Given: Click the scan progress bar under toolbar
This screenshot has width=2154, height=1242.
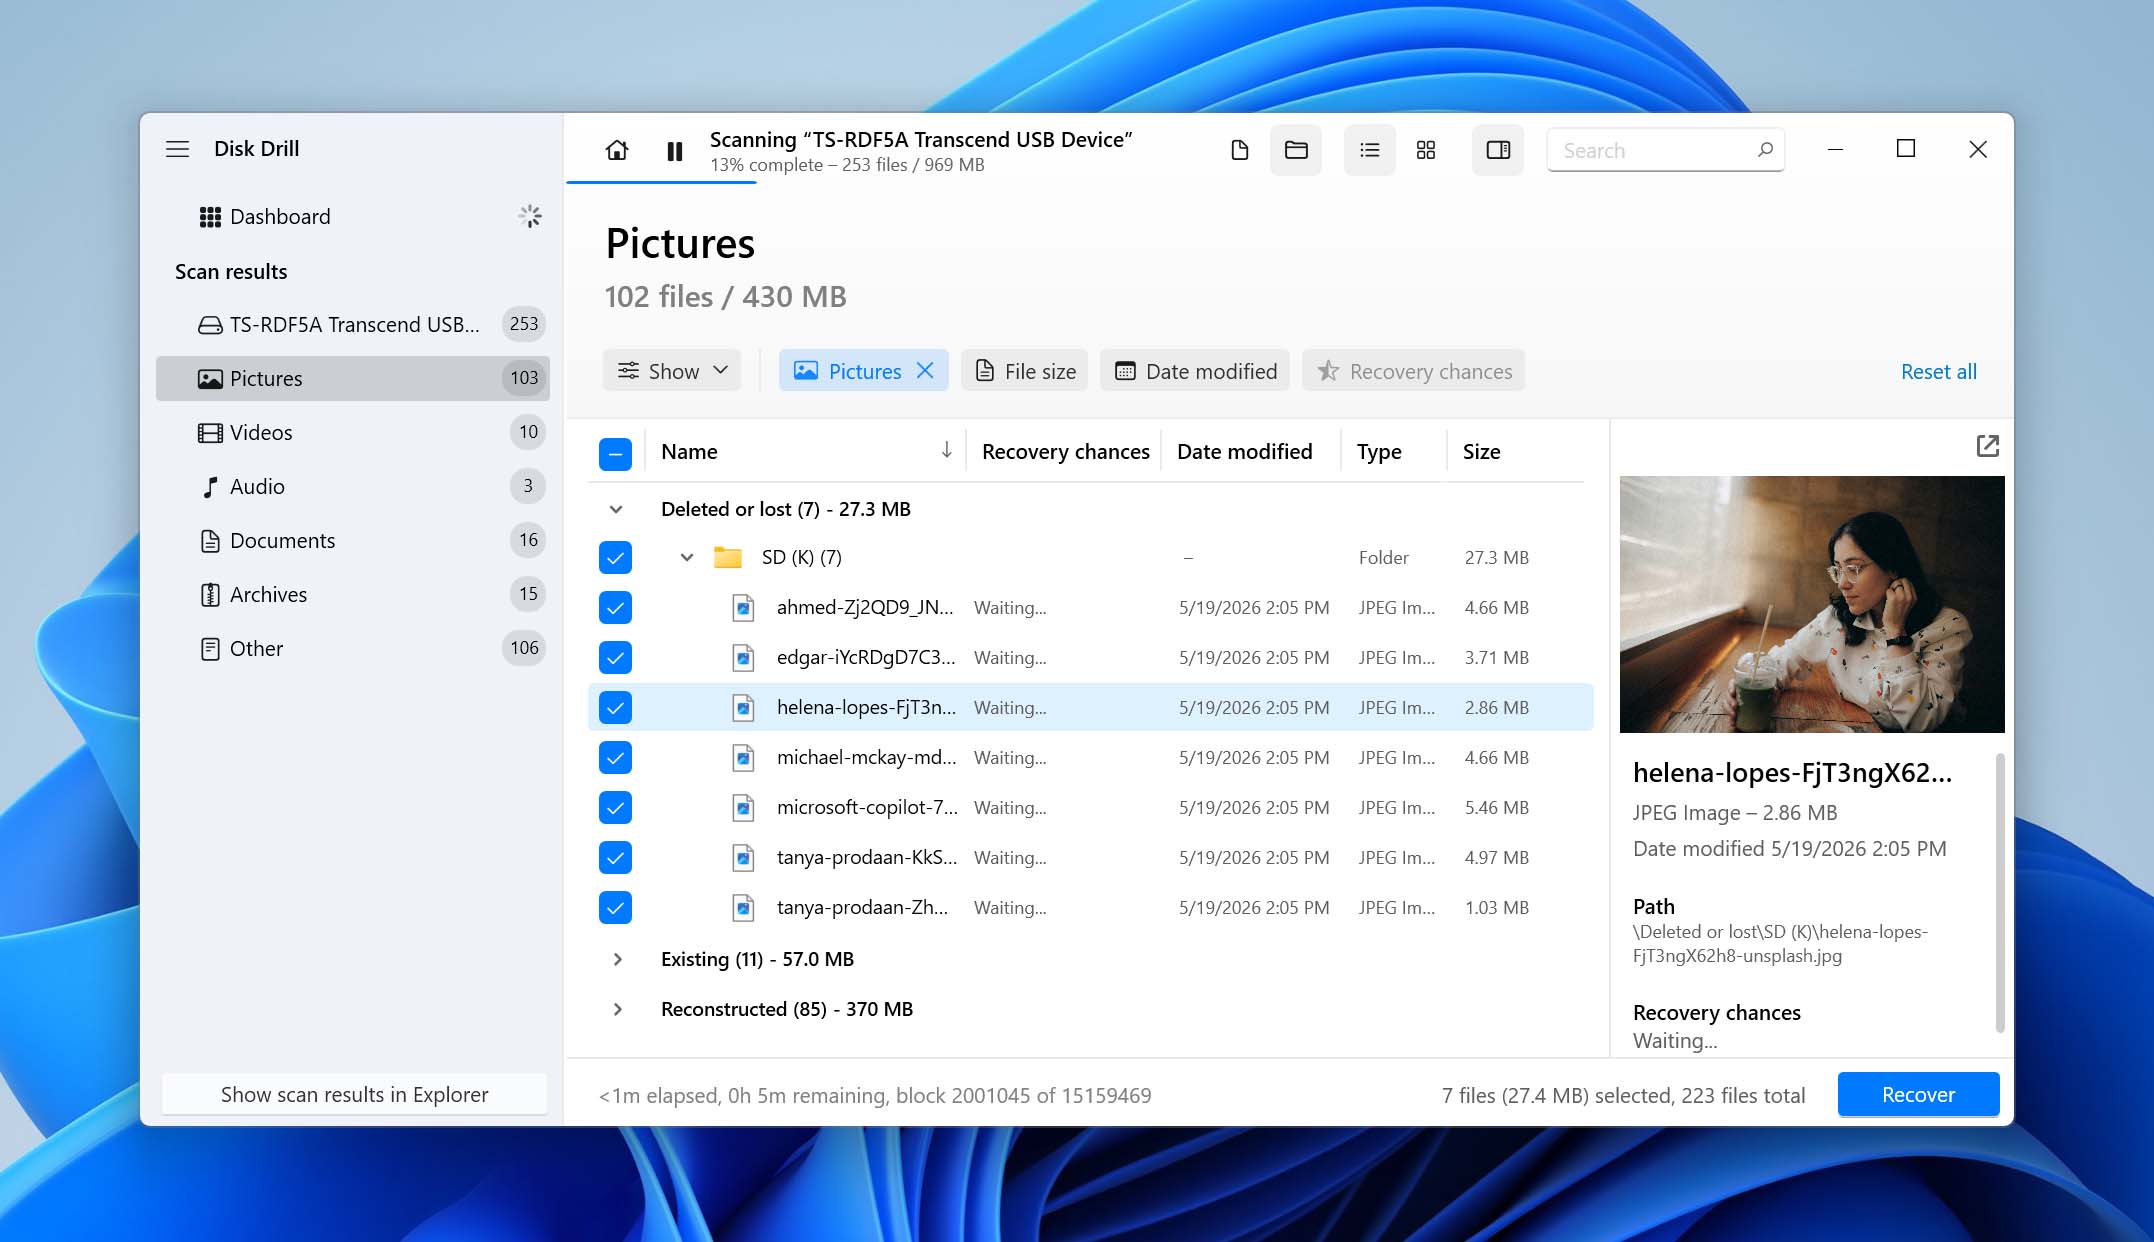Looking at the screenshot, I should [661, 183].
